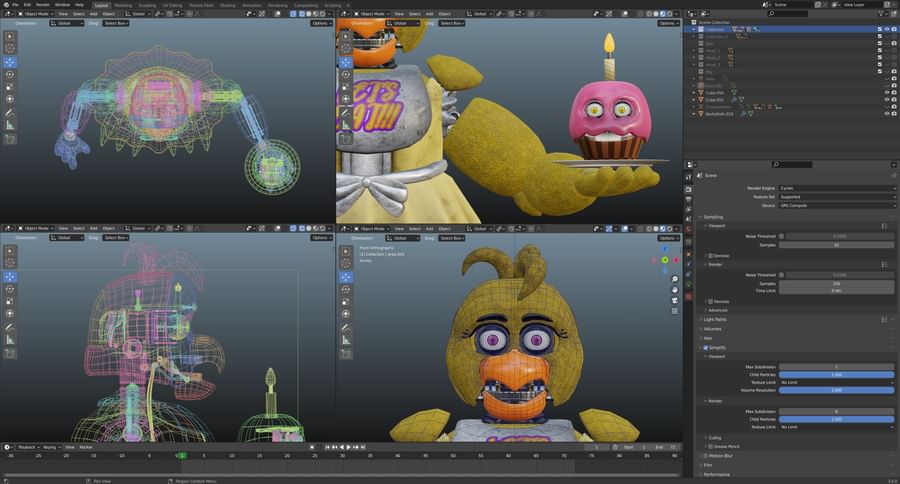Image resolution: width=900 pixels, height=484 pixels.
Task: Adjust the Volume Resolution slider
Action: 836,390
